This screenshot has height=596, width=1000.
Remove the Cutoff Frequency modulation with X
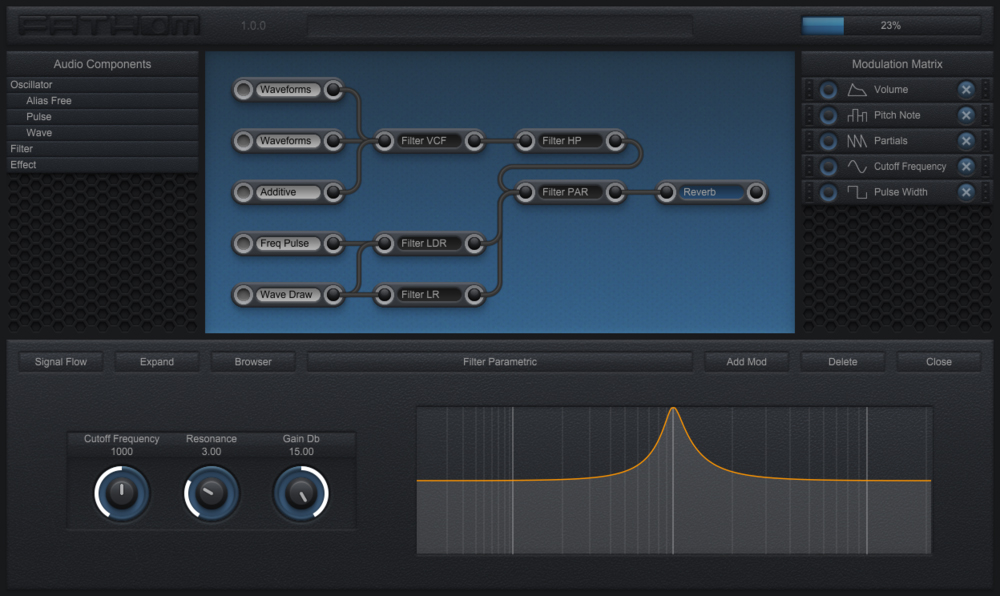click(x=966, y=166)
